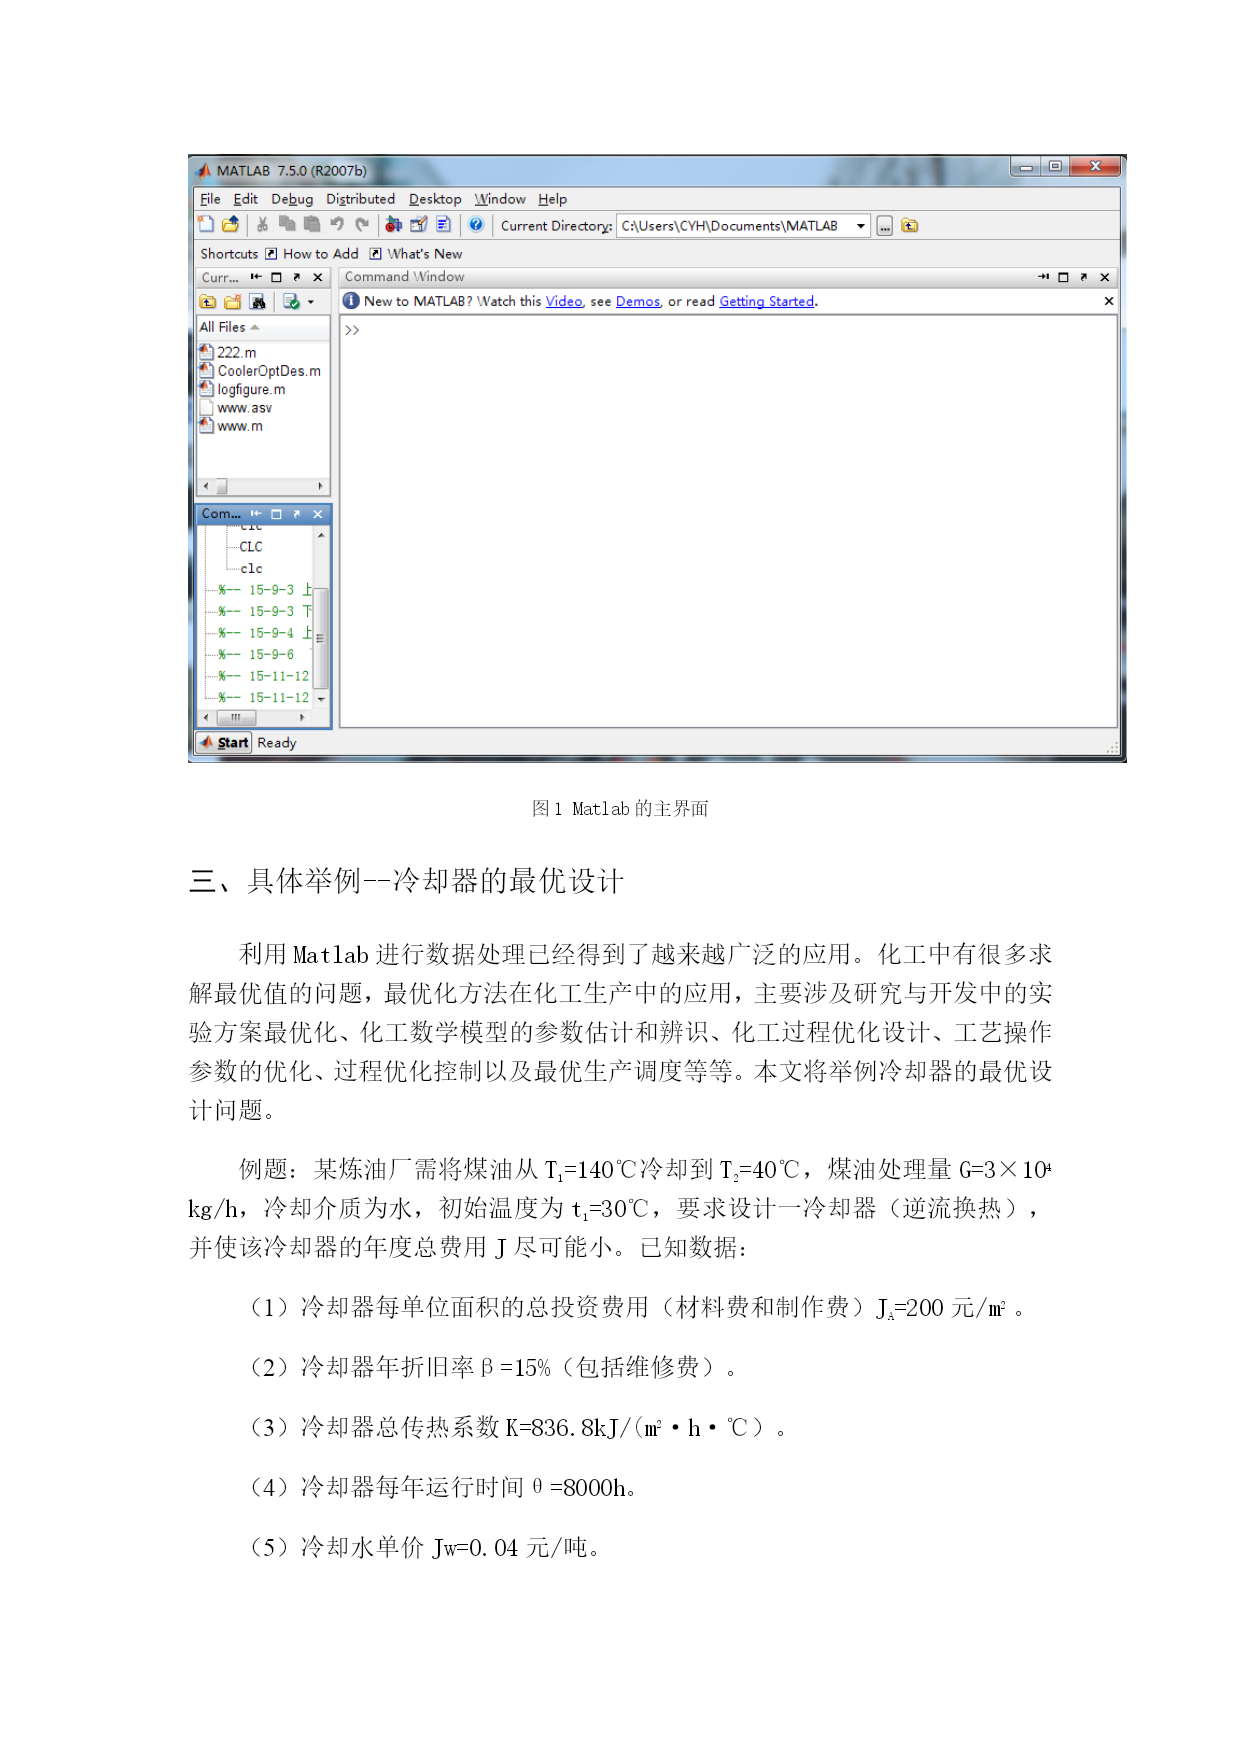Open the Help menu
Image resolution: width=1241 pixels, height=1754 pixels.
click(552, 199)
